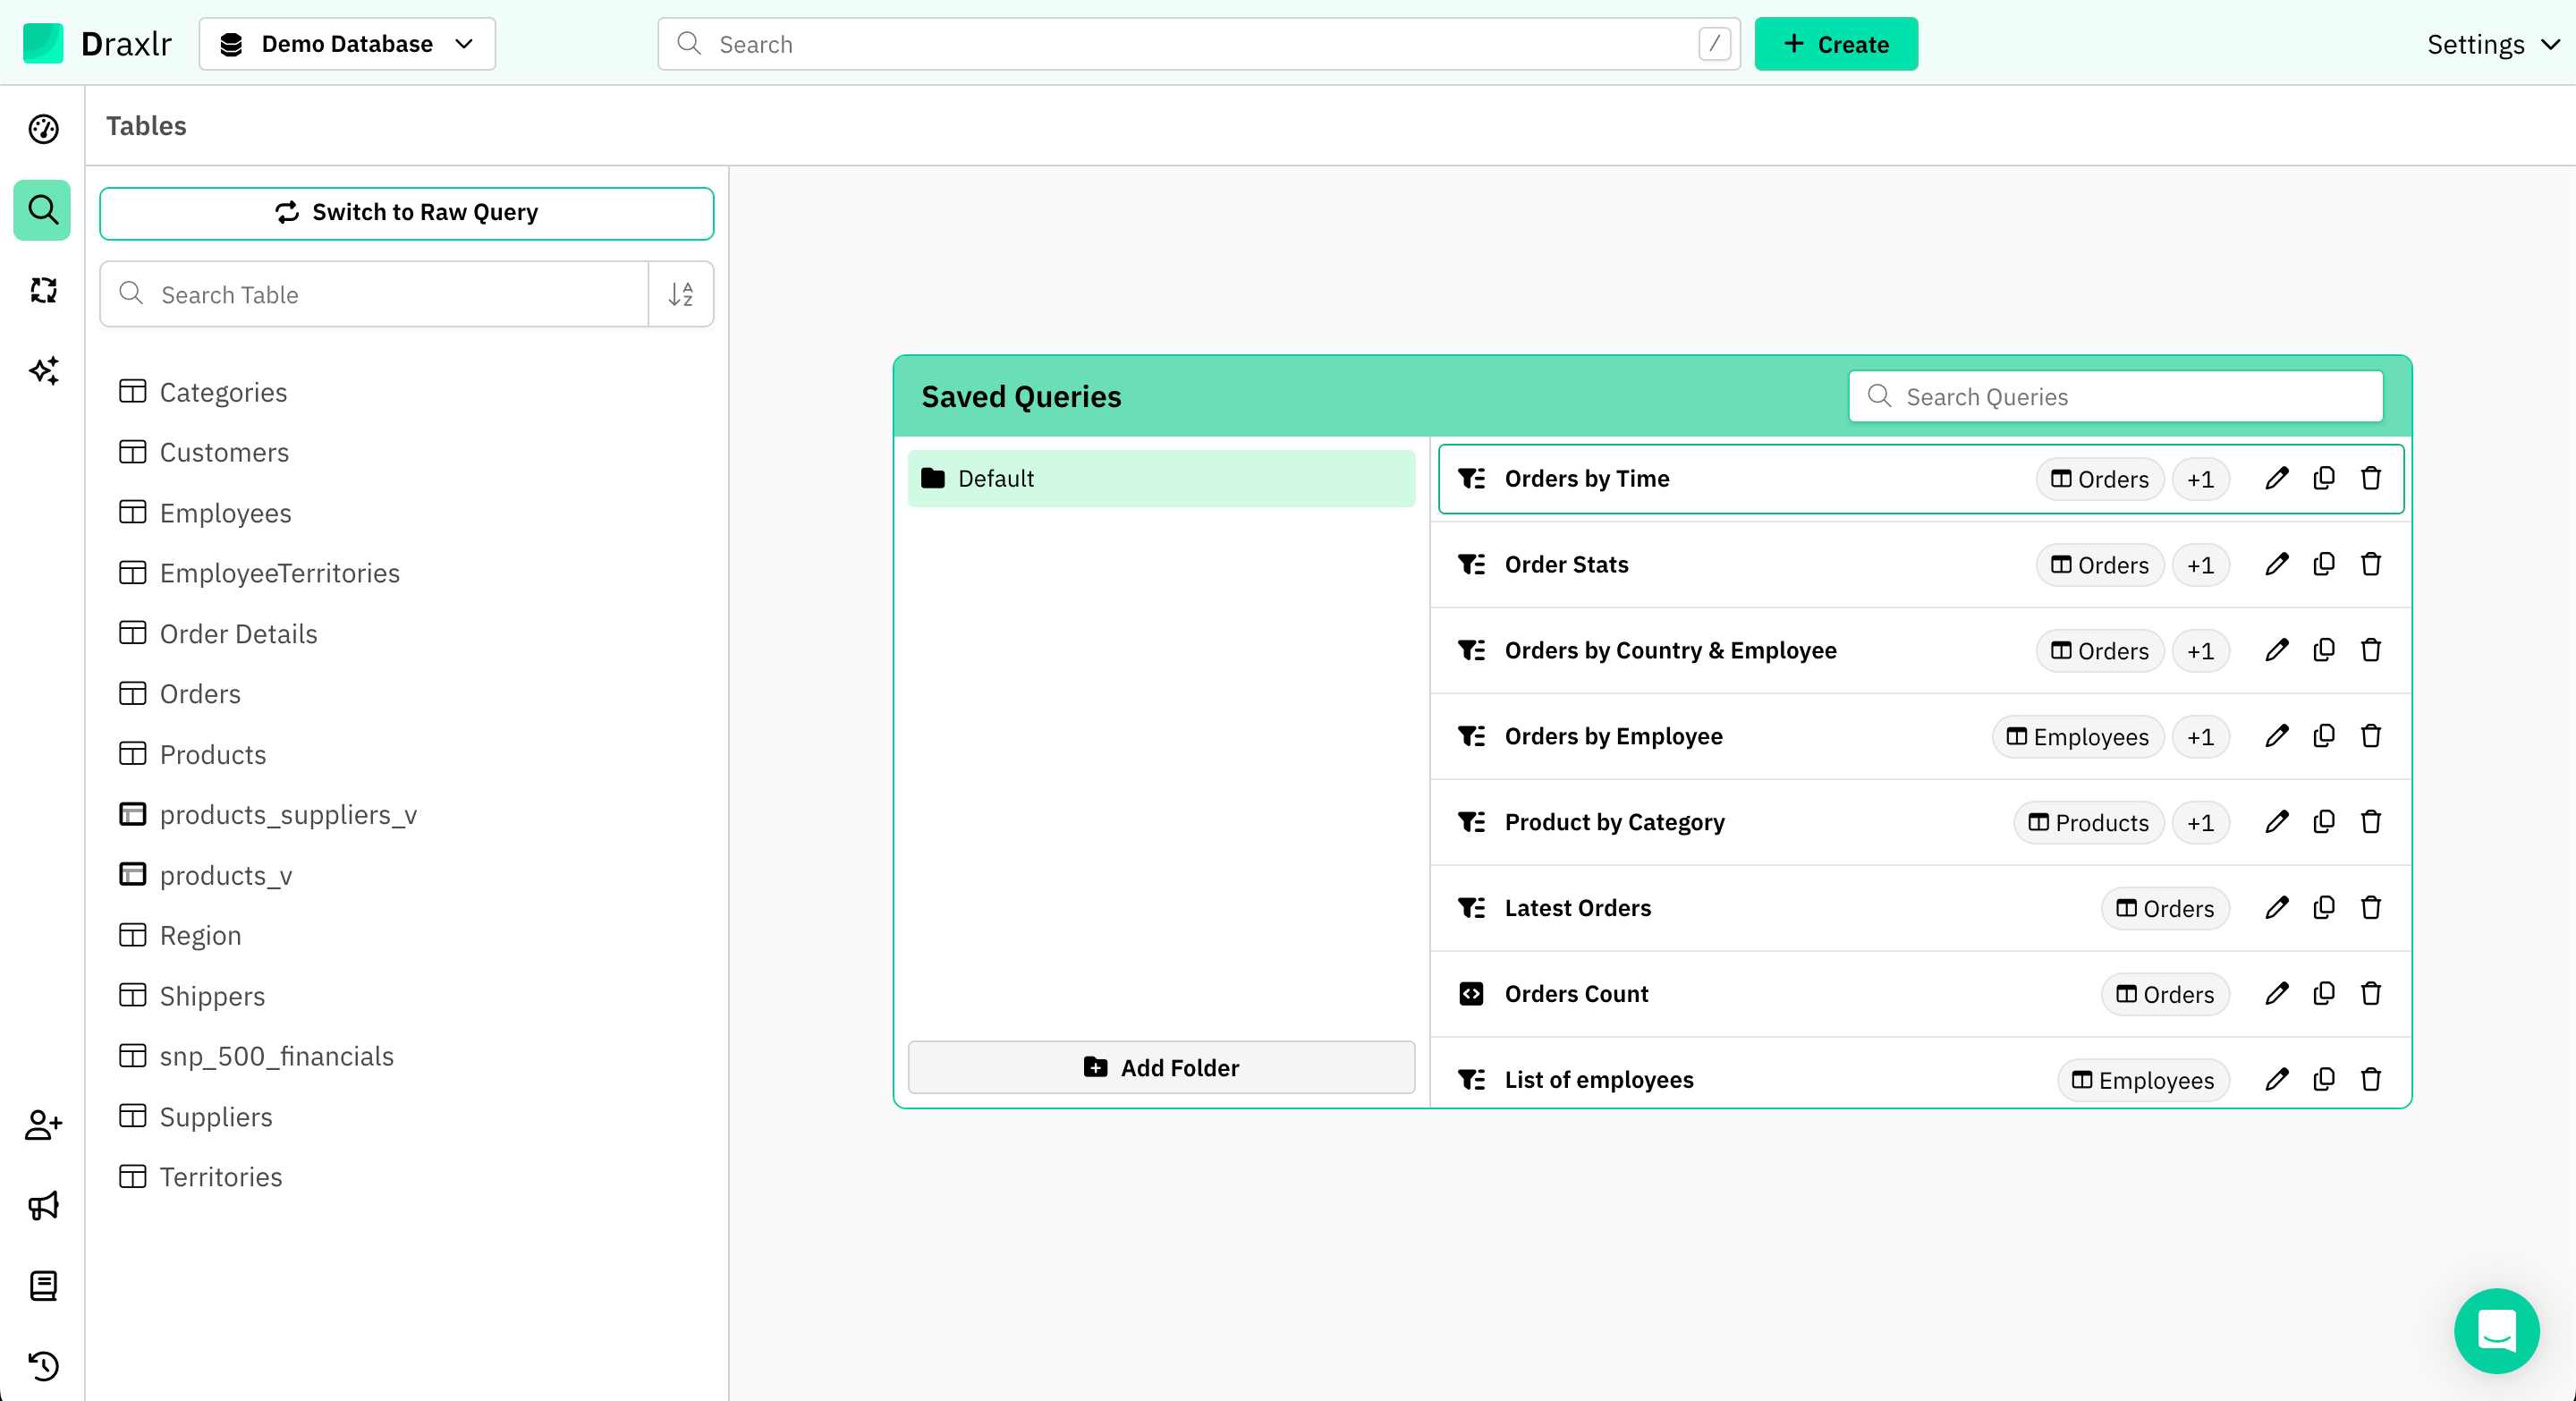Open the chat support bubble
Screen dimensions: 2576x1401
point(2496,1331)
